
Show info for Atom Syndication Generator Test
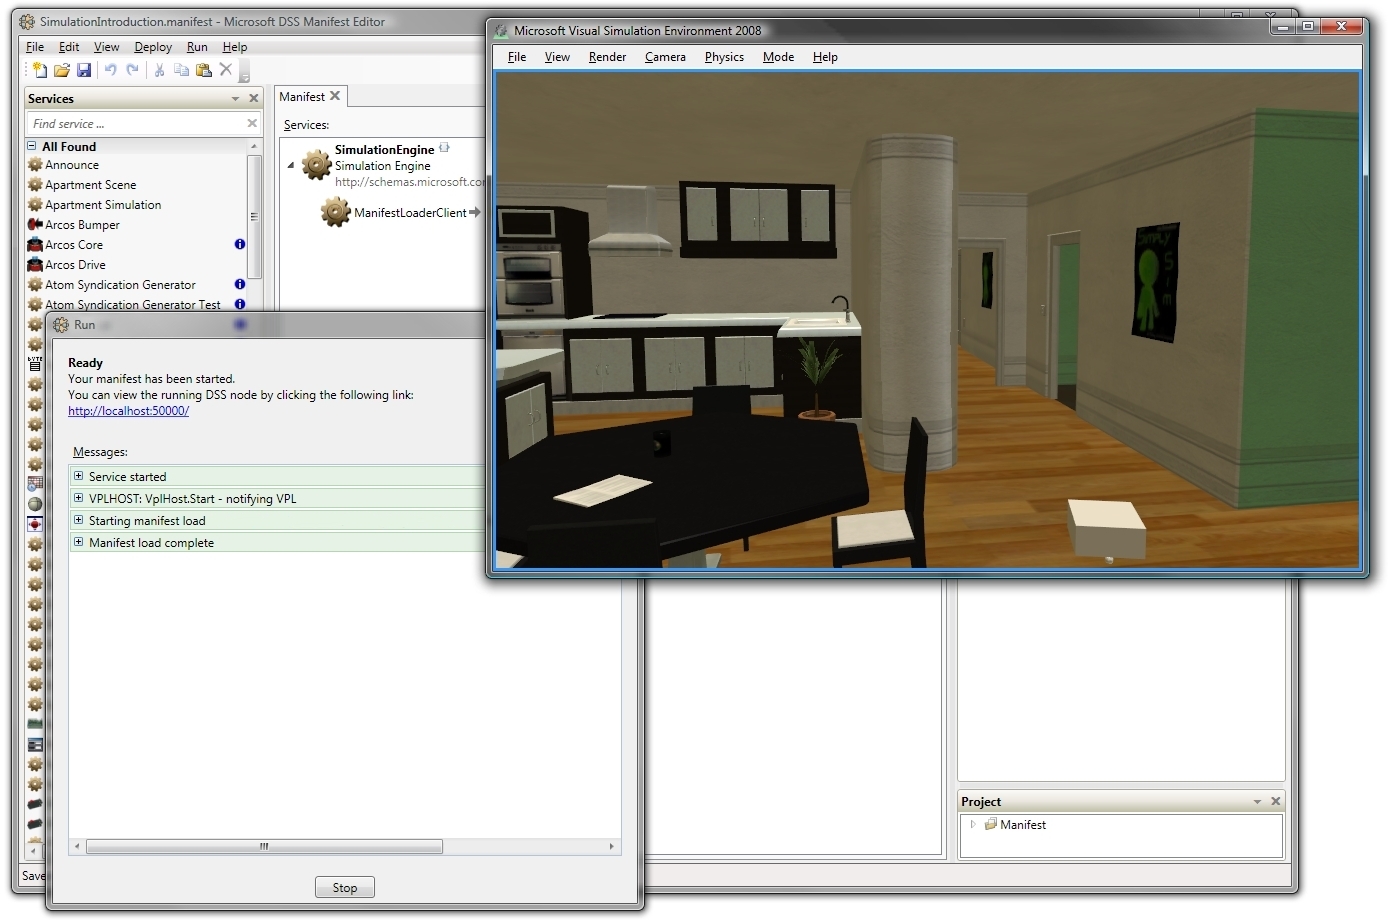(x=240, y=304)
